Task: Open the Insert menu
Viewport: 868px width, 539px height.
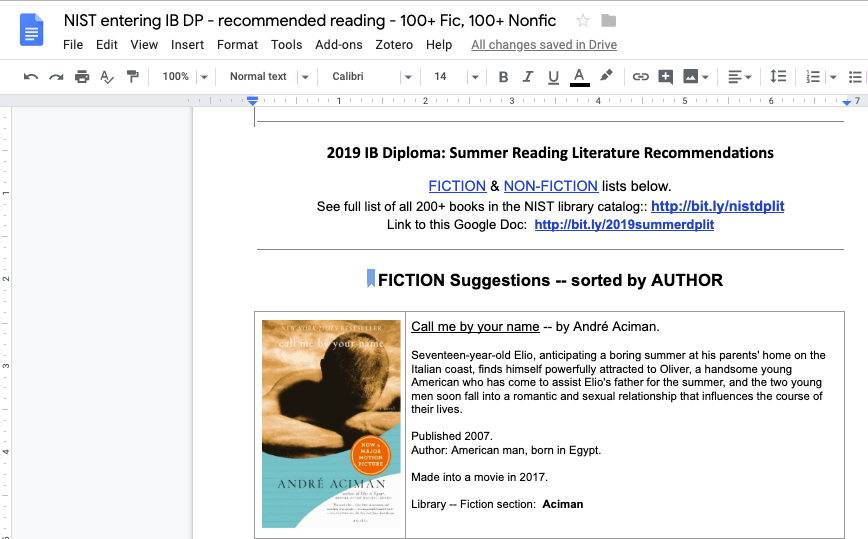Action: 187,45
